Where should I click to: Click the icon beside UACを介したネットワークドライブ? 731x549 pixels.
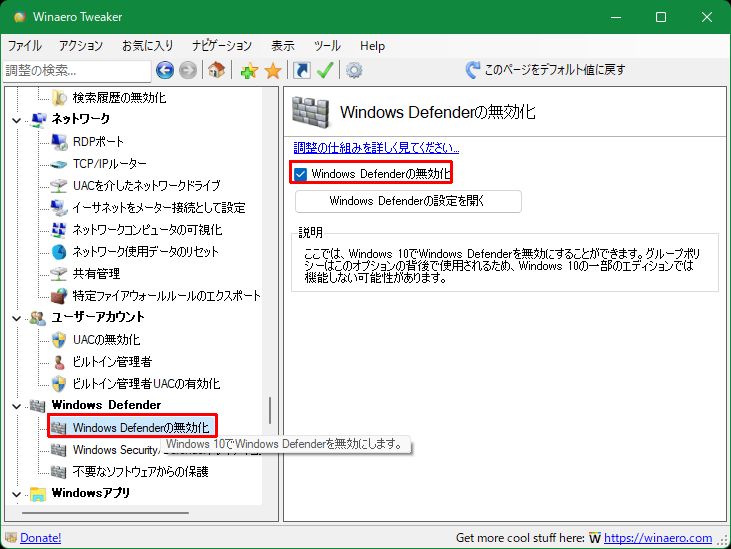(x=59, y=186)
